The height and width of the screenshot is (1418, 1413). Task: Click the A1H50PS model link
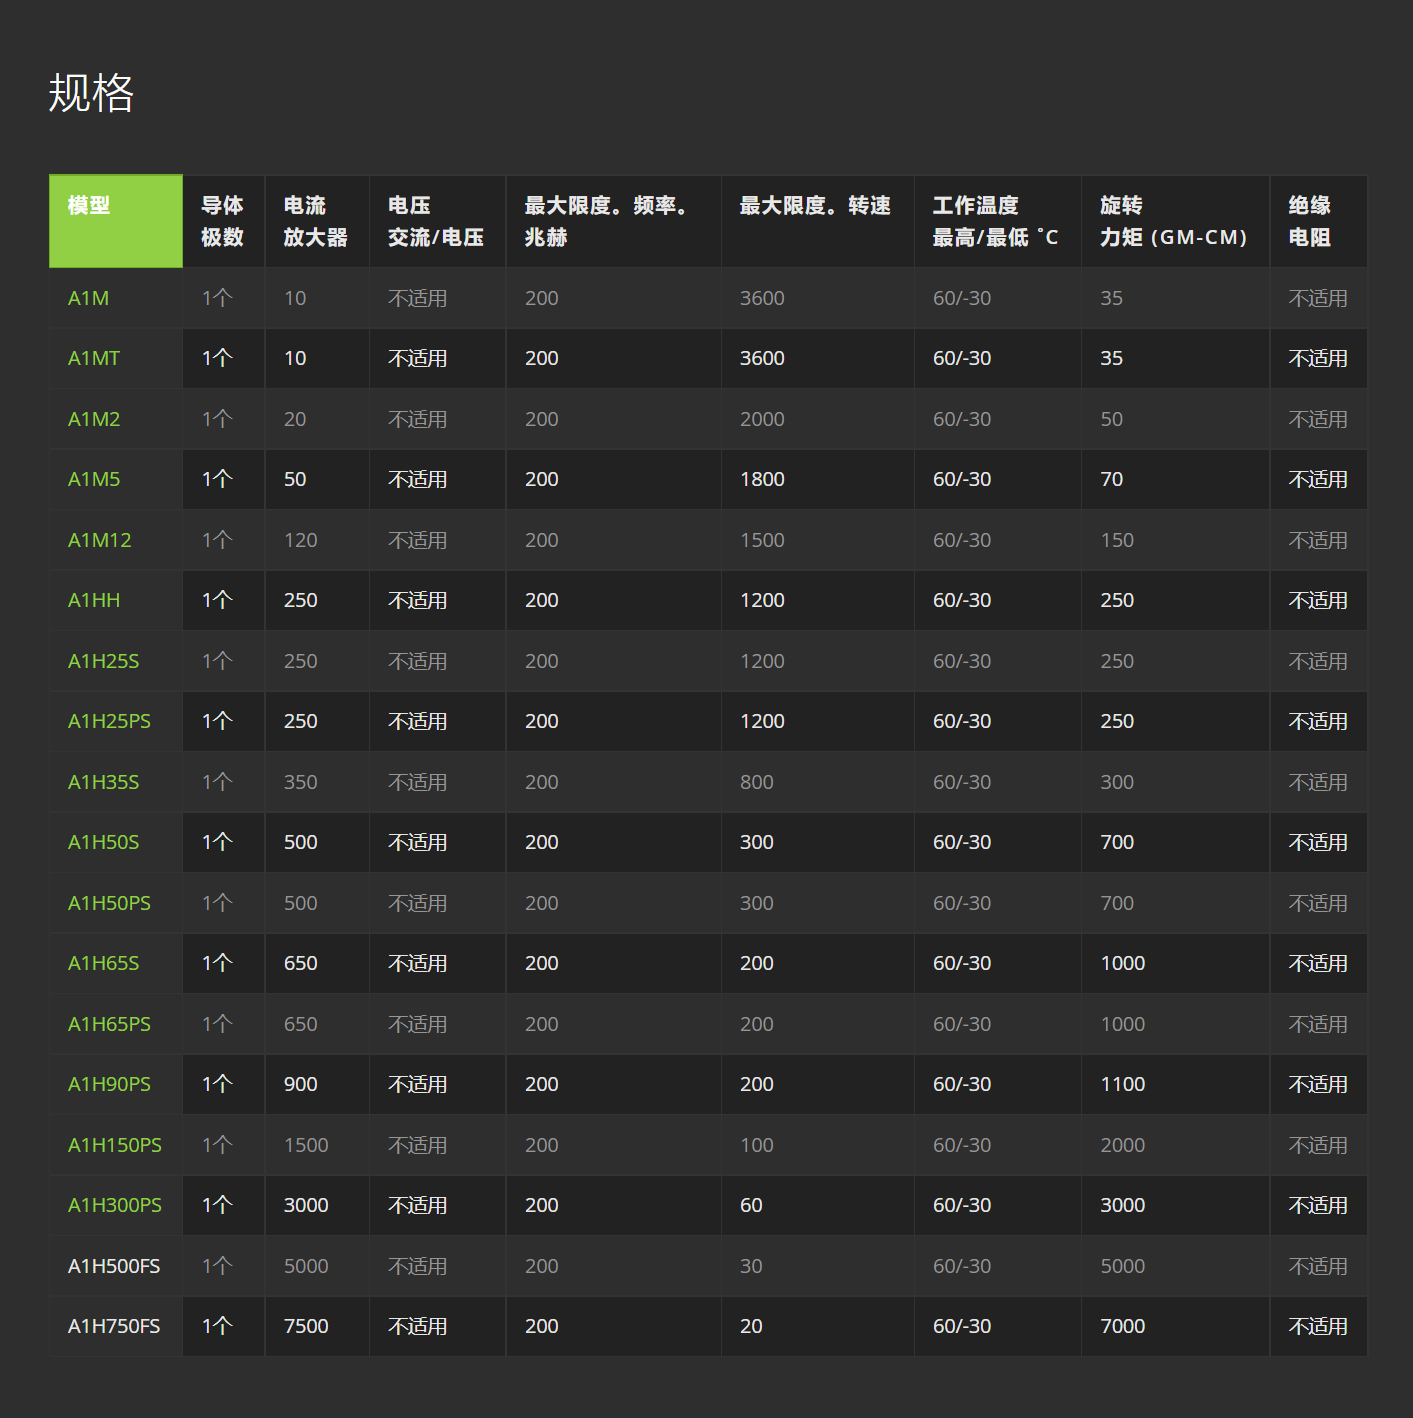point(109,903)
